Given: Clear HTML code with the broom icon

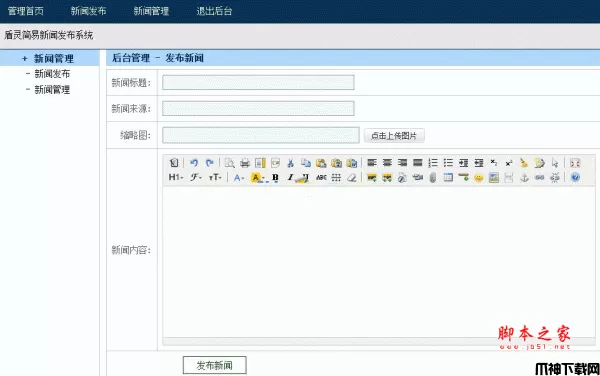Looking at the screenshot, I should tap(524, 163).
